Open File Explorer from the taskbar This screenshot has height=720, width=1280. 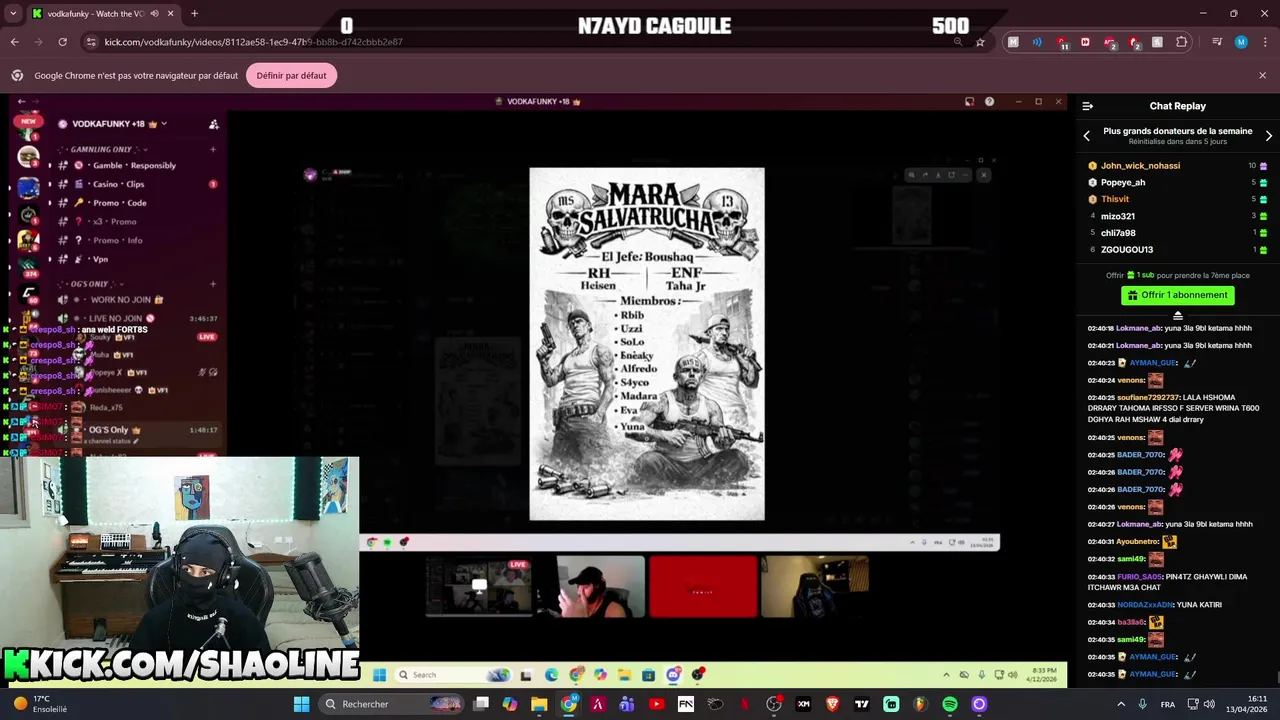[x=539, y=704]
